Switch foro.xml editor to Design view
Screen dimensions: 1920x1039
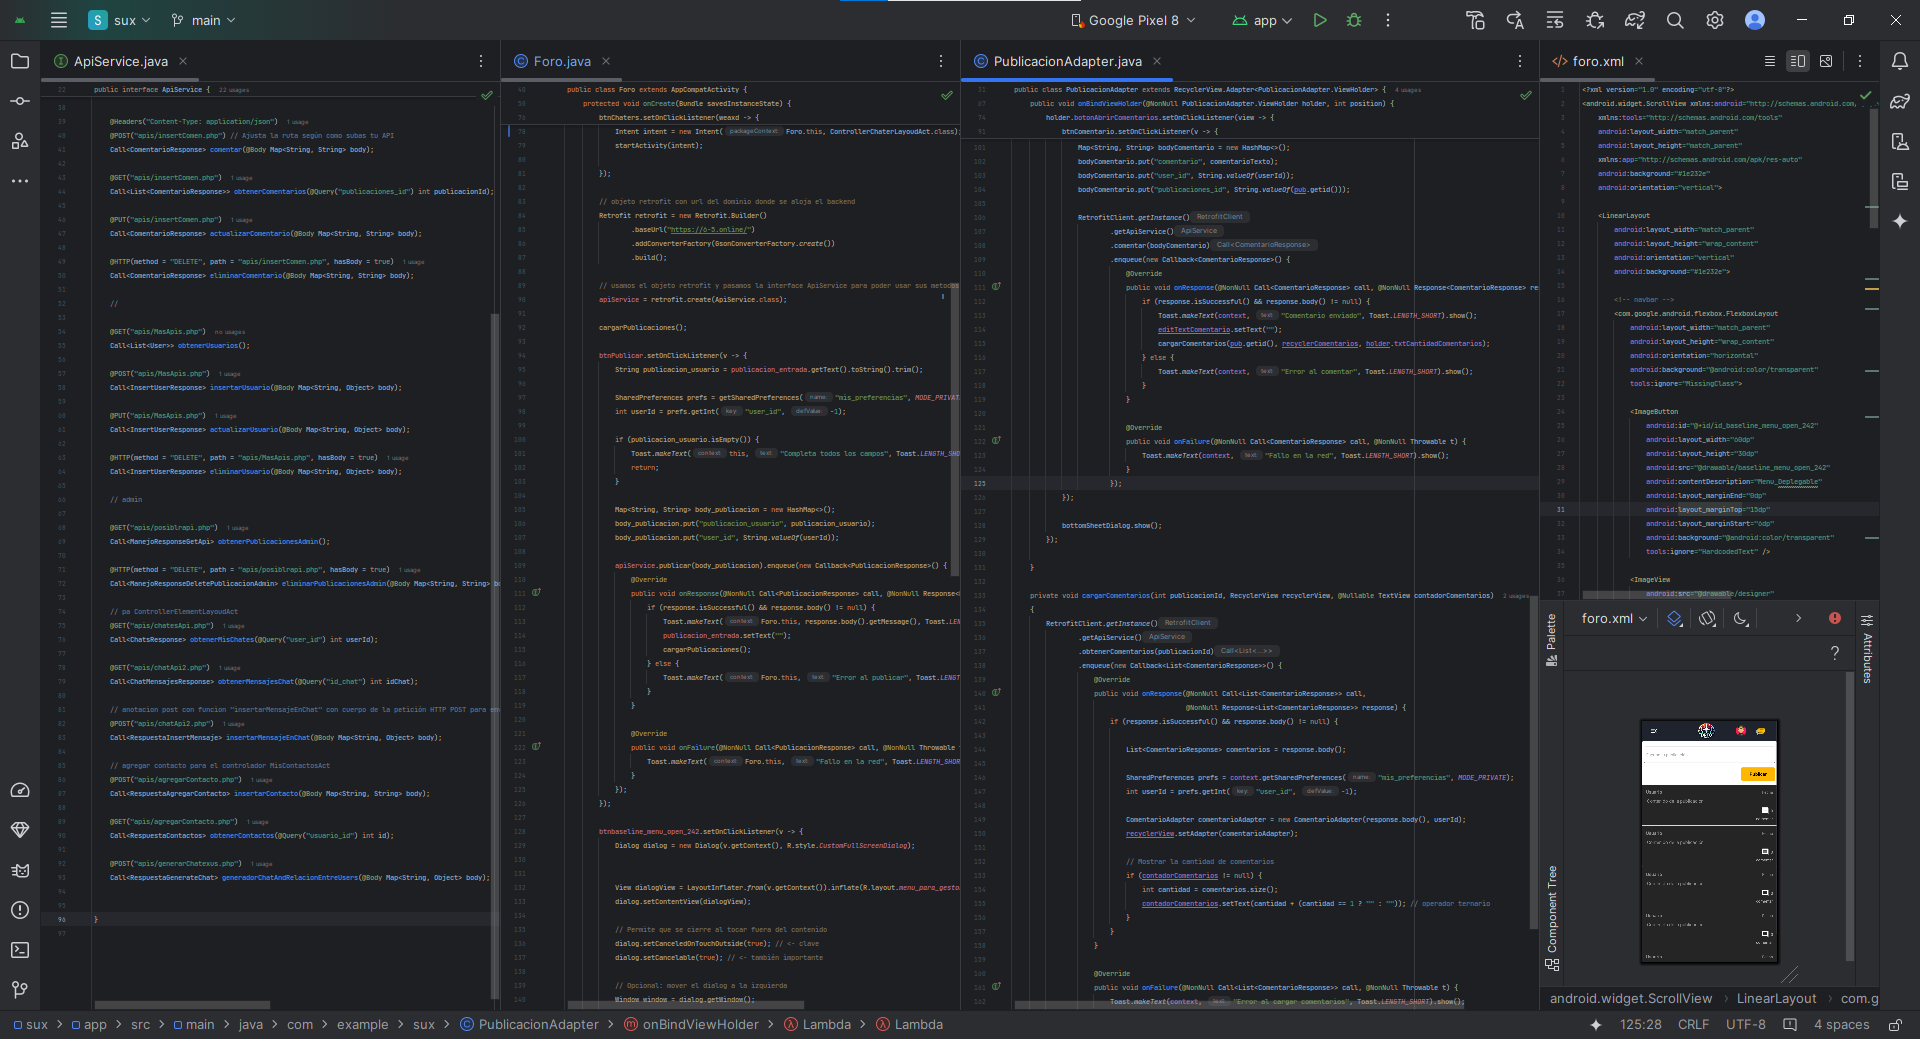click(1826, 61)
